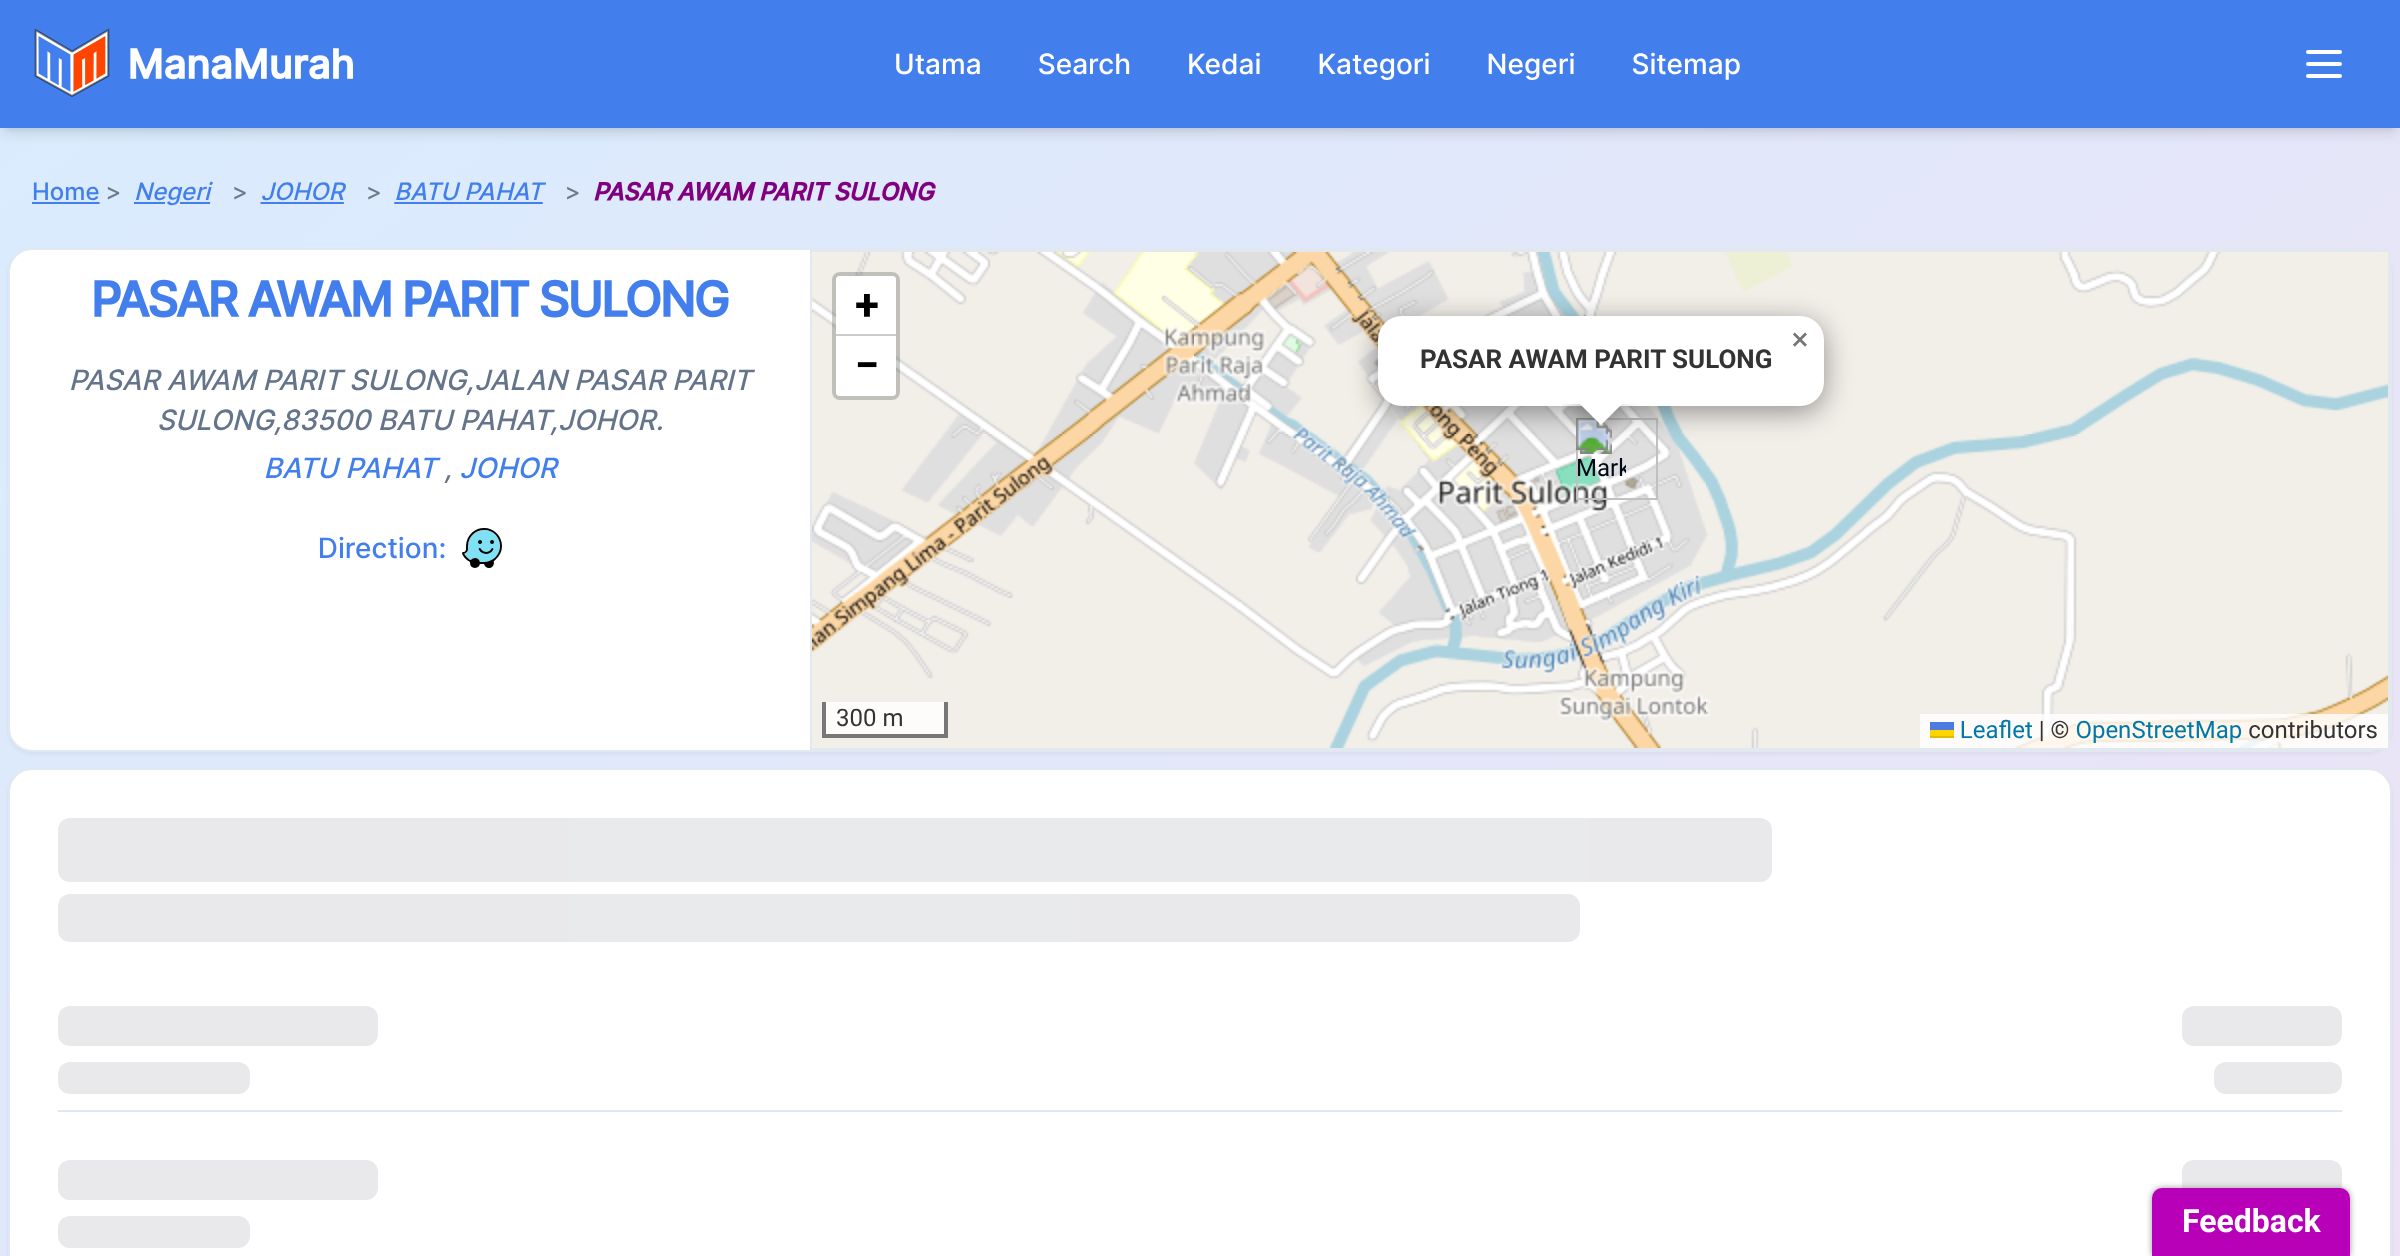Select Kategori in navigation
Viewport: 2400px width, 1256px height.
coord(1373,64)
